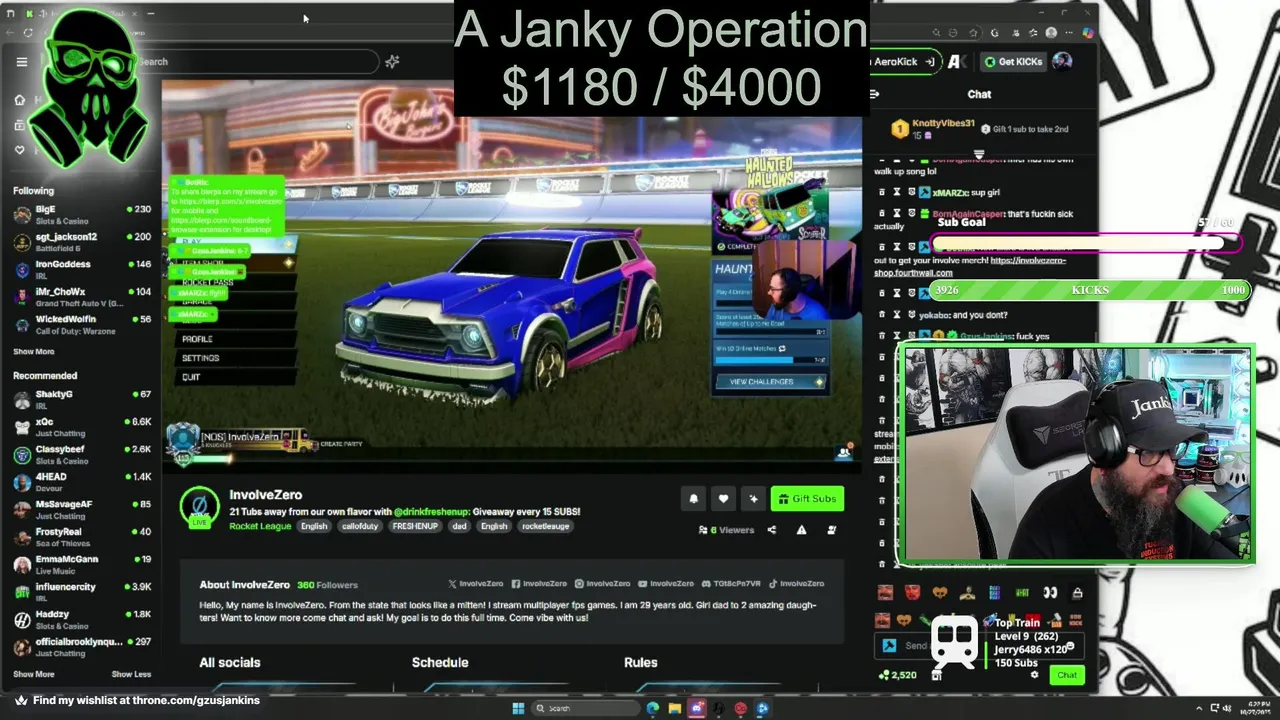Open IronGoddess channel in Following
The image size is (1280, 720).
click(81, 269)
